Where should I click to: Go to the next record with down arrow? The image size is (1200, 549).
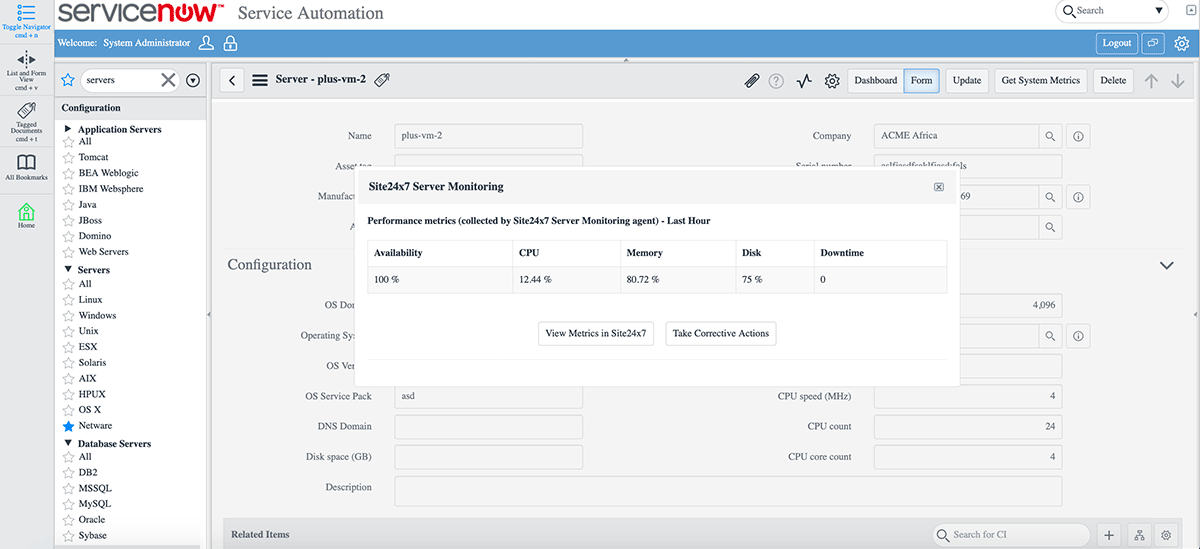(1178, 81)
